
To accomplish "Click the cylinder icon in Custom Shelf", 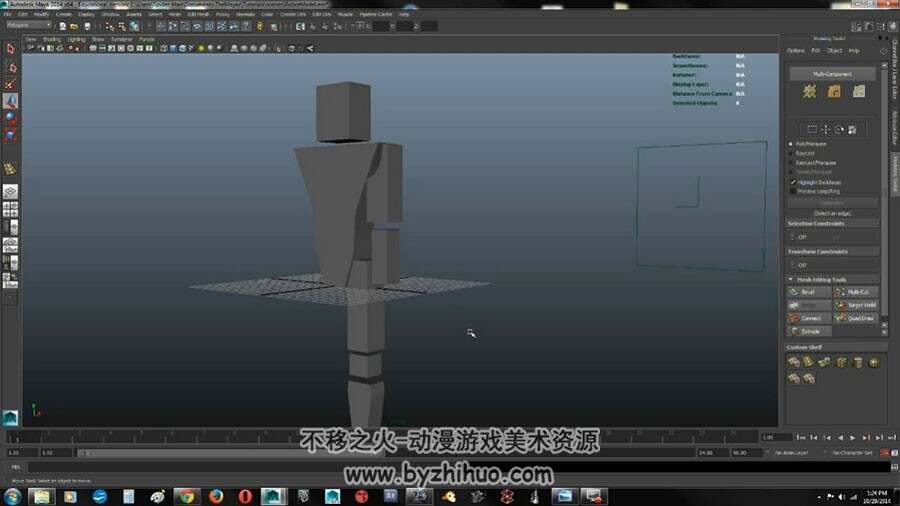I will pyautogui.click(x=858, y=362).
